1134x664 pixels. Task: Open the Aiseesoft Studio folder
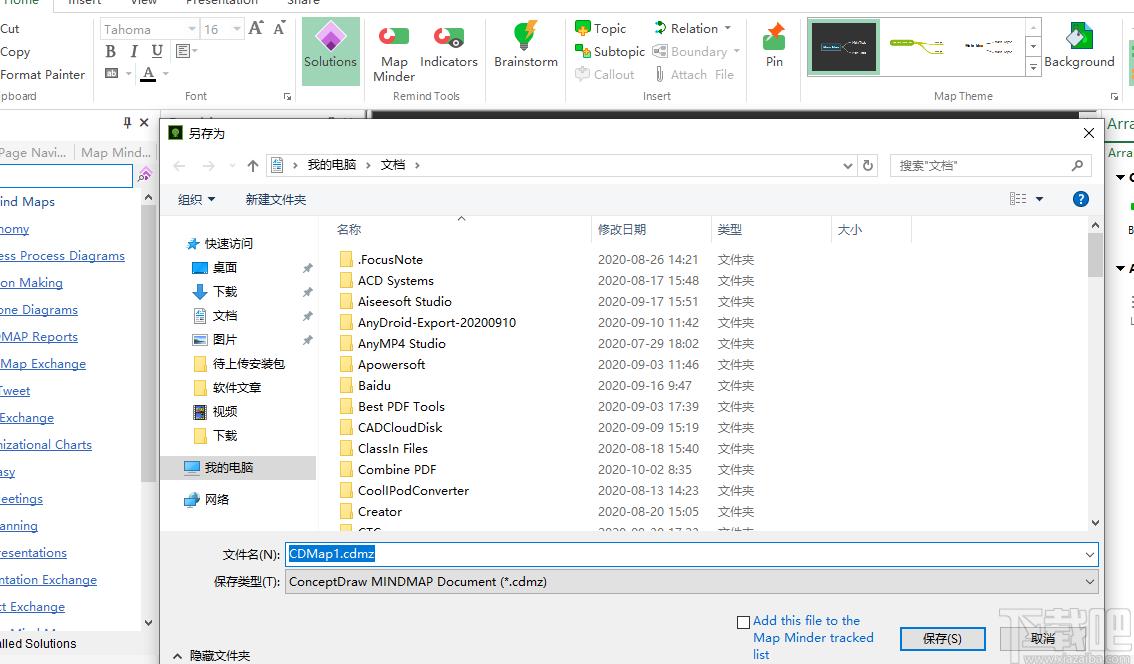404,302
